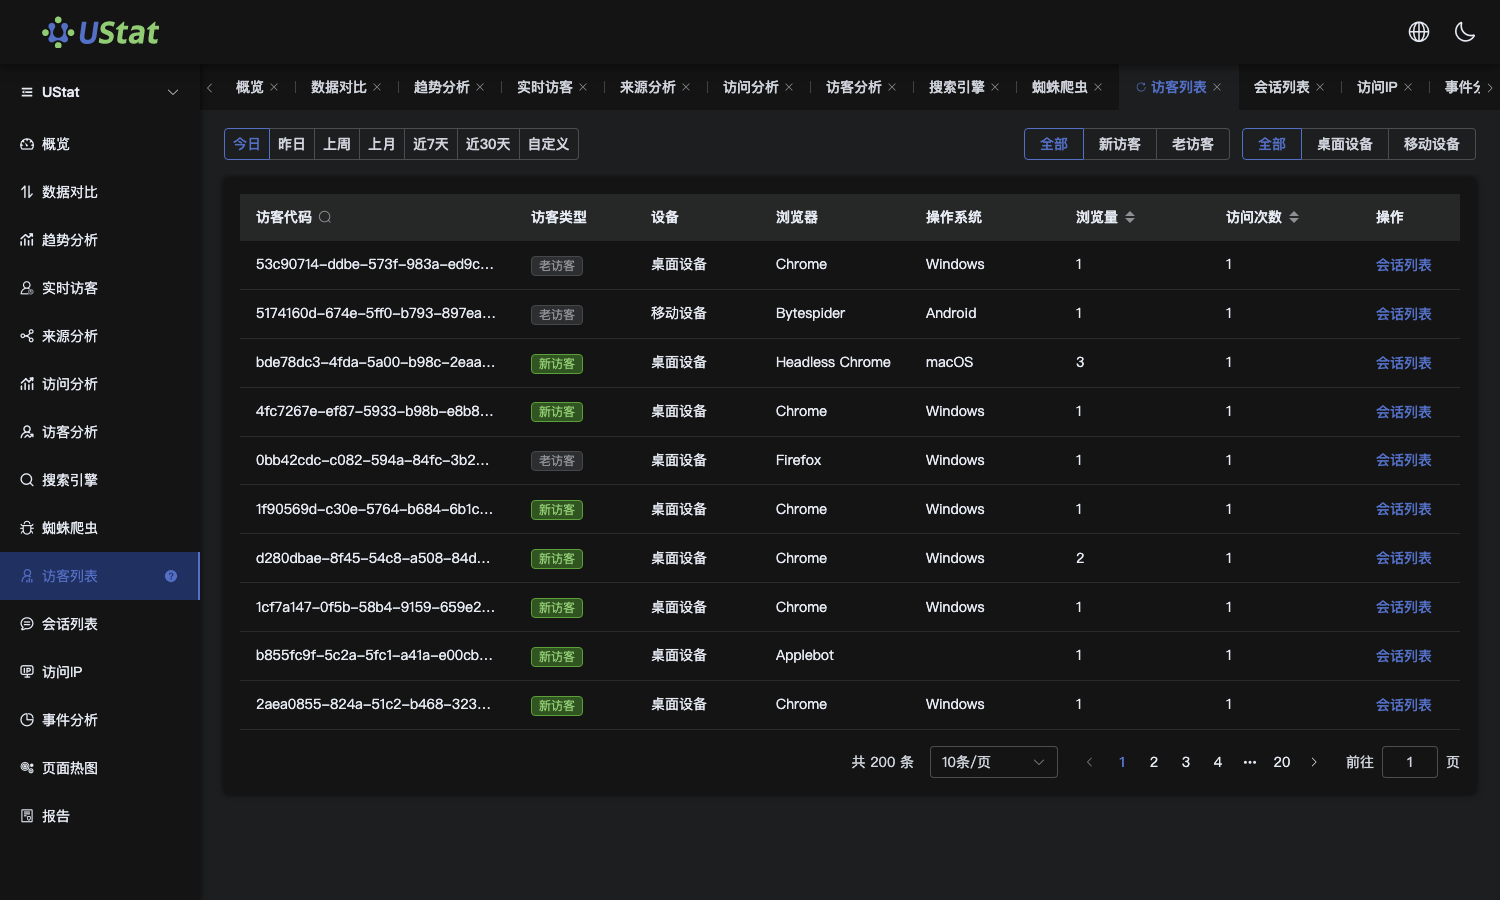
Task: Go to next page arrow
Action: pyautogui.click(x=1314, y=762)
